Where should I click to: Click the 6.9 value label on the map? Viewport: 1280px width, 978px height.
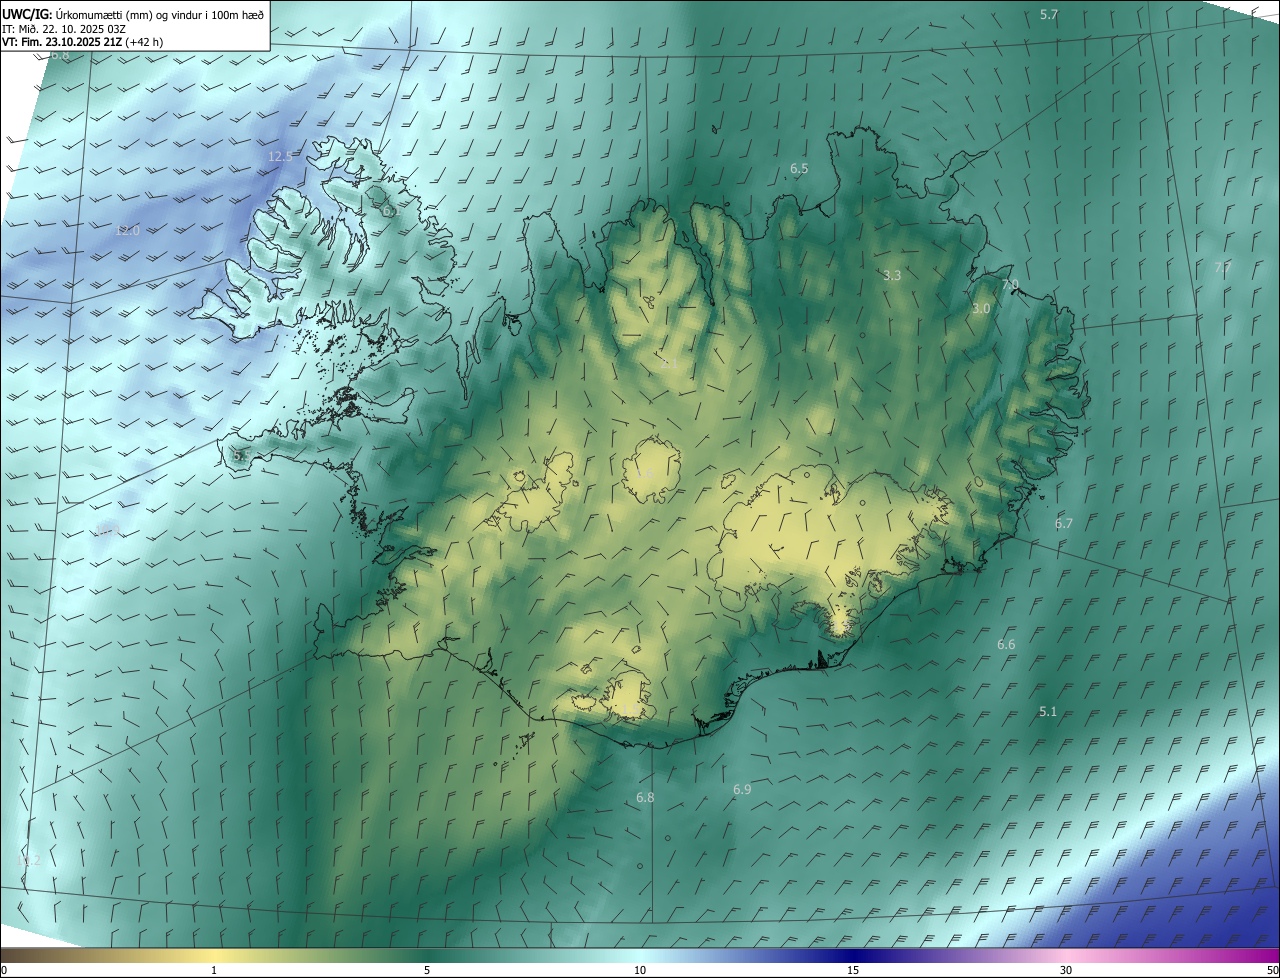click(x=742, y=789)
